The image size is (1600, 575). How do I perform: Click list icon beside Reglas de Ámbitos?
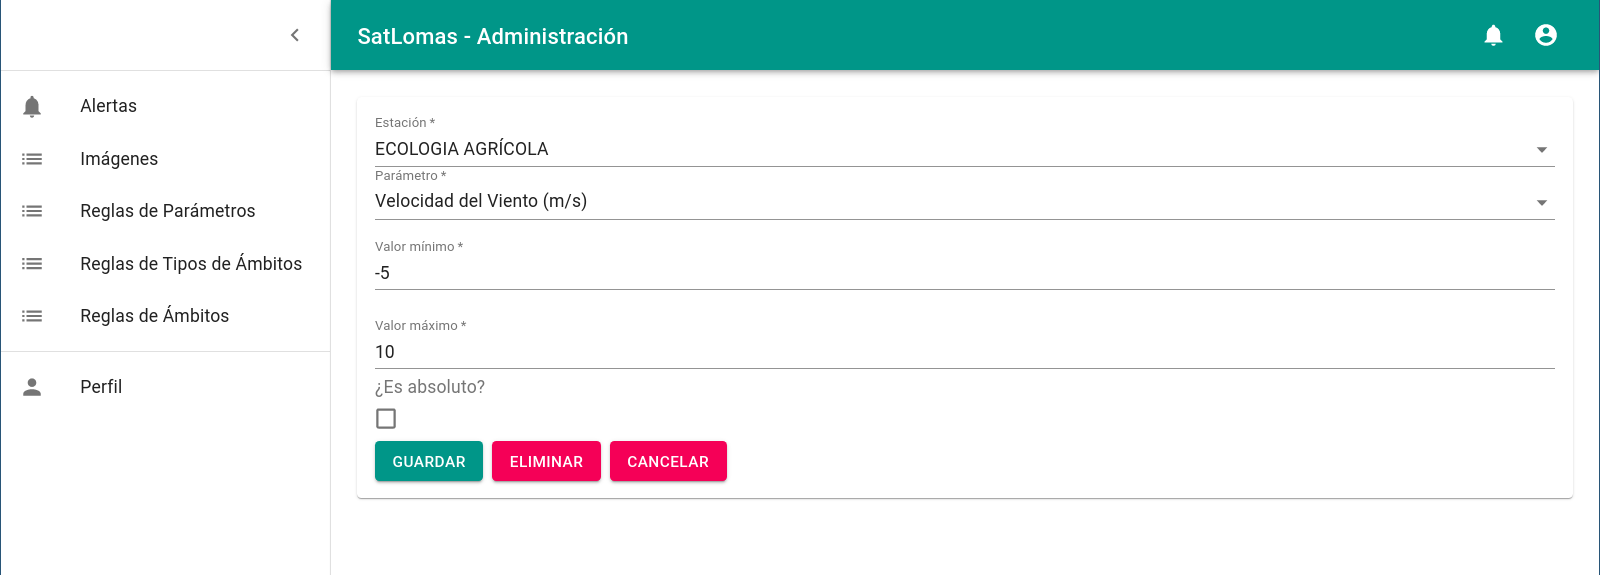point(32,316)
